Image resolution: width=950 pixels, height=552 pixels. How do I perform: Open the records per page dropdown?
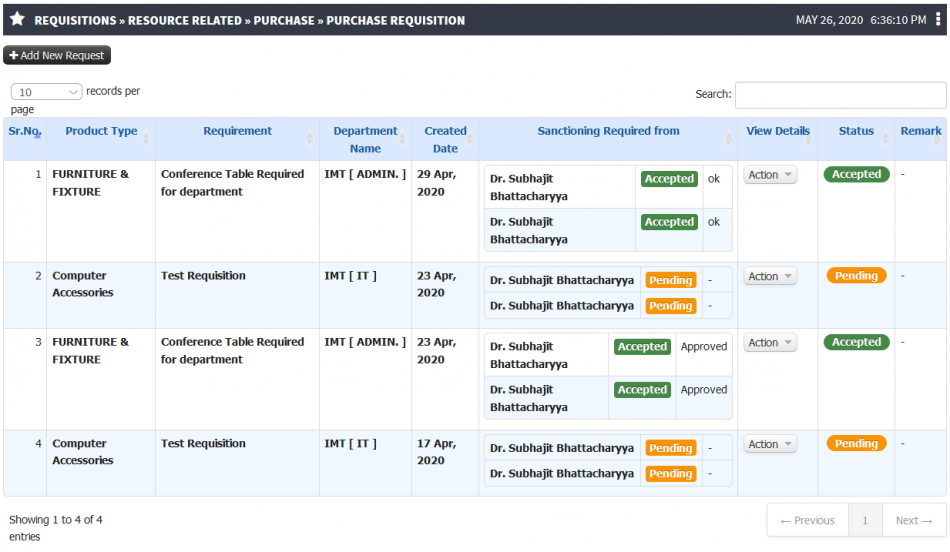pyautogui.click(x=46, y=91)
